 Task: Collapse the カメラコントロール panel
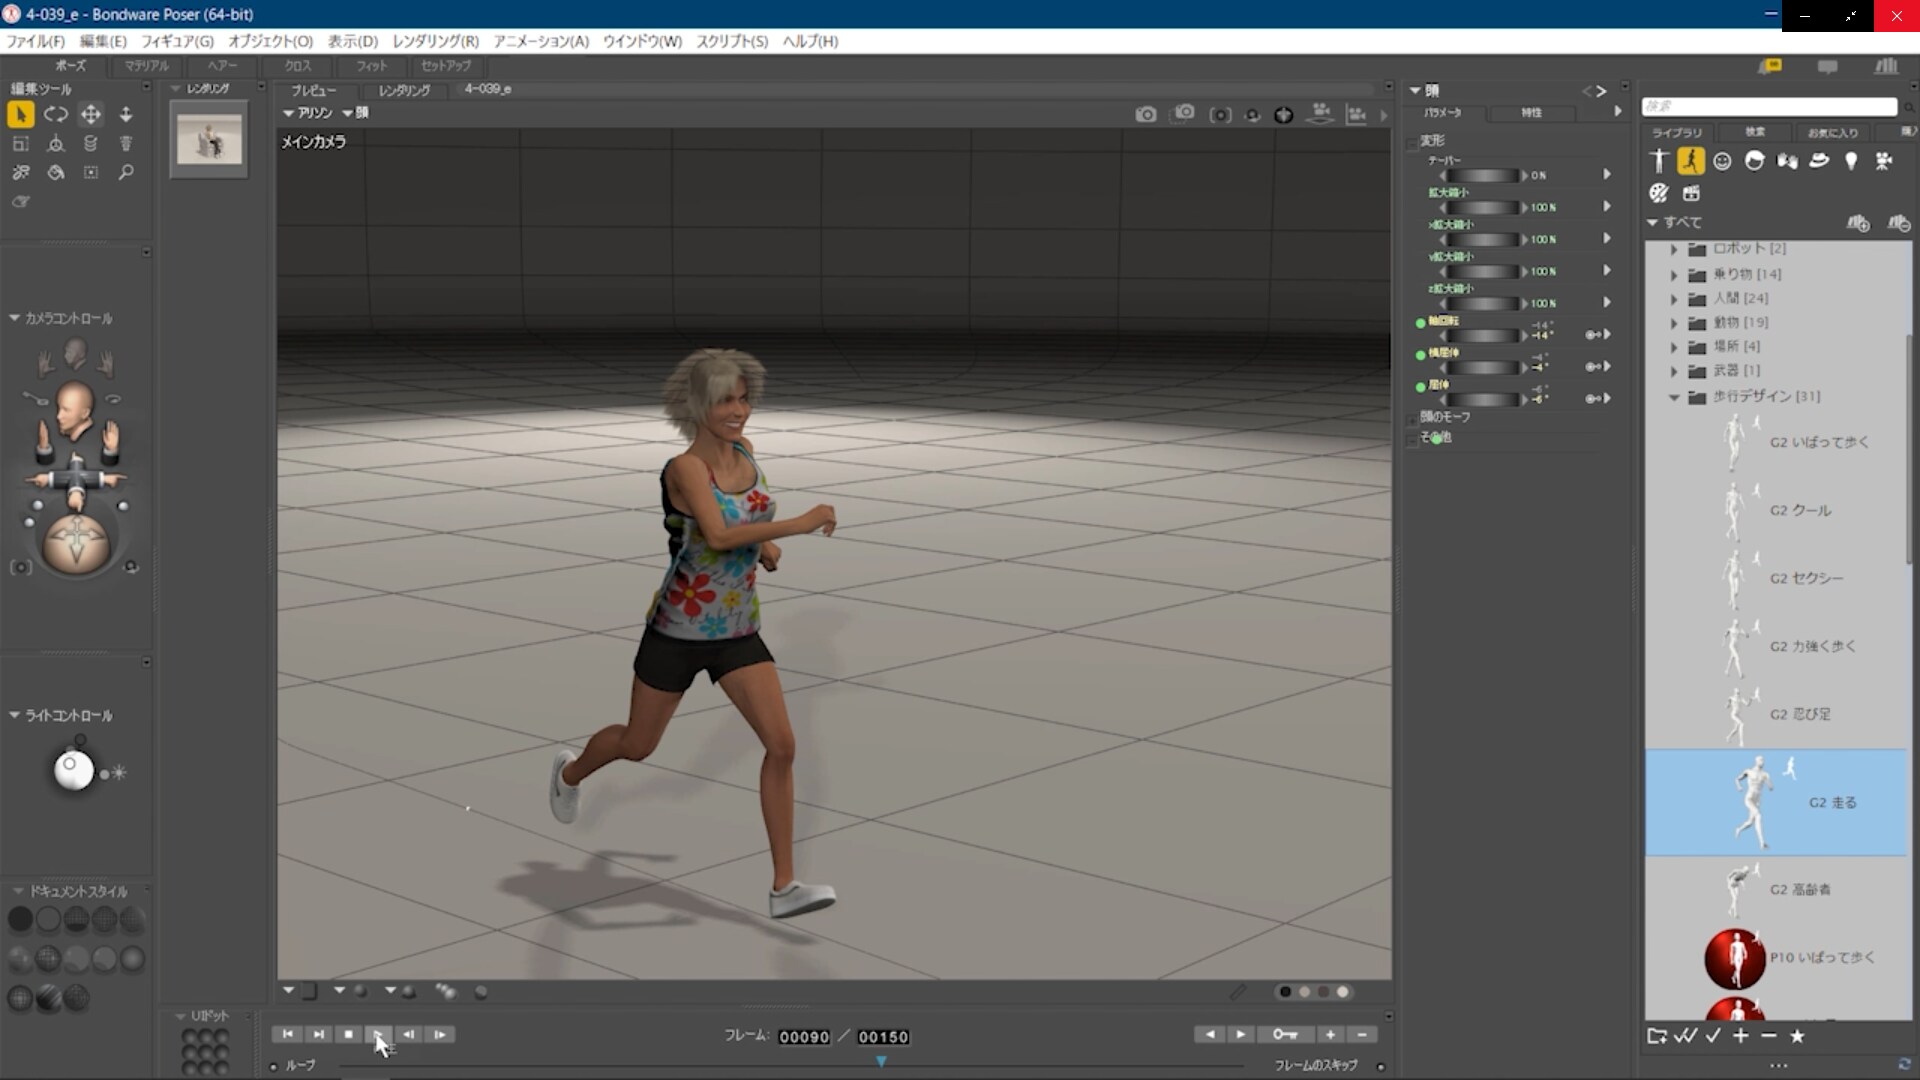pos(14,318)
